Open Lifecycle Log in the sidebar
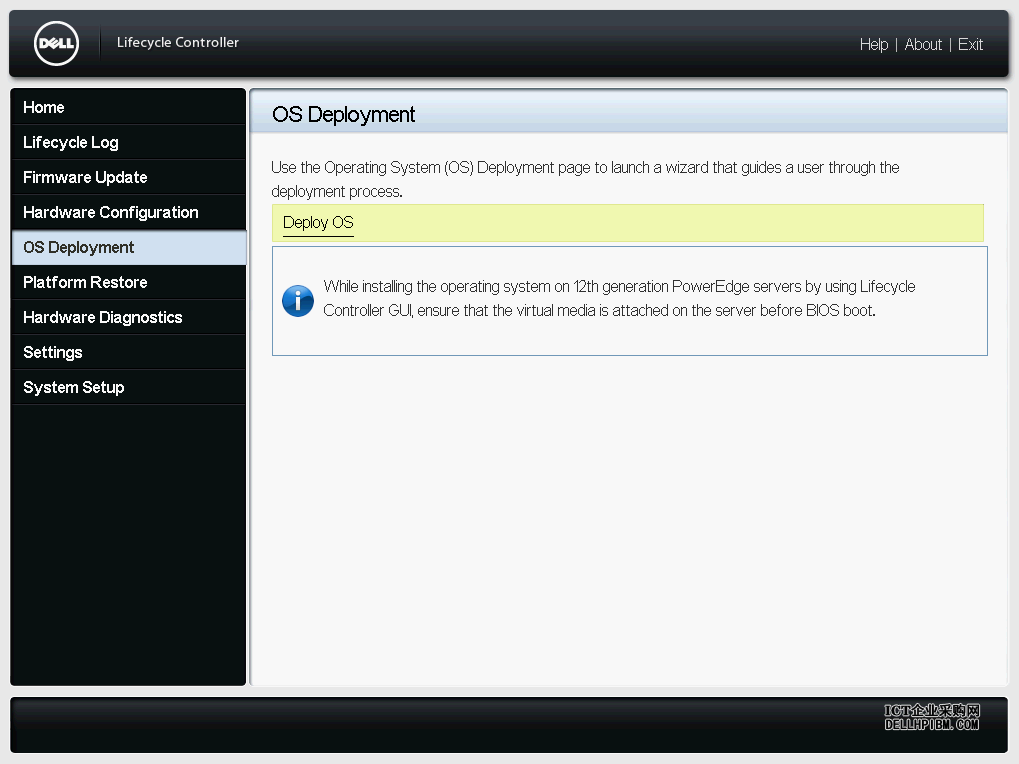 click(128, 142)
